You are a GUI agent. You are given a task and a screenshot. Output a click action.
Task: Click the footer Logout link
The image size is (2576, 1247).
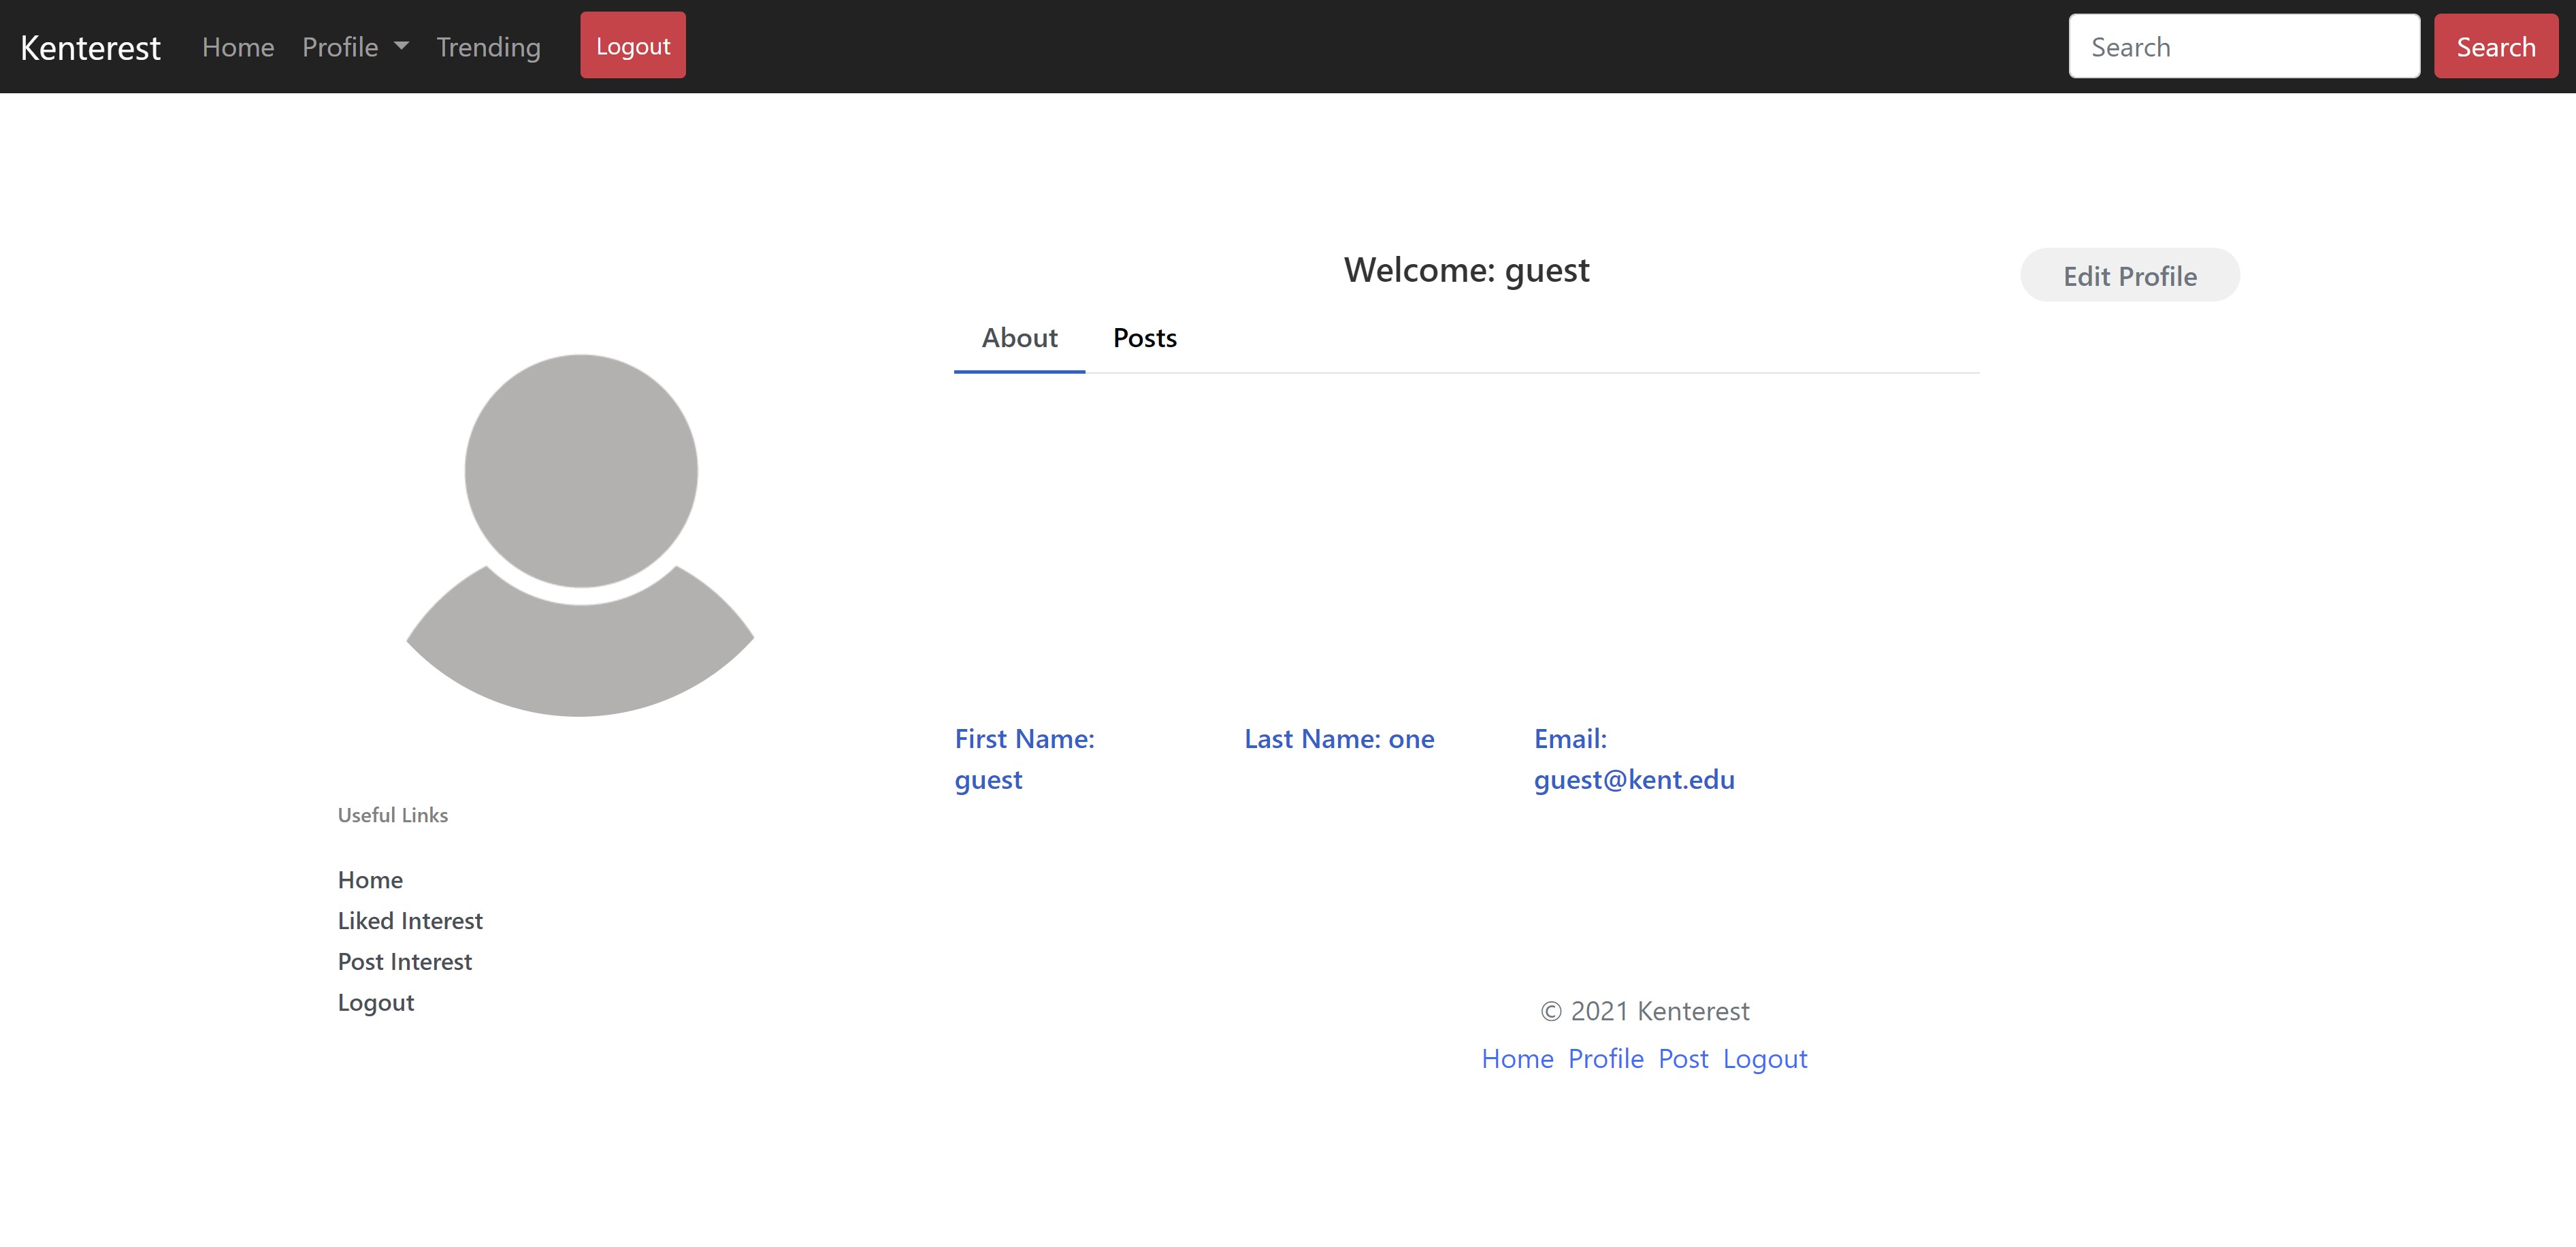tap(1765, 1059)
